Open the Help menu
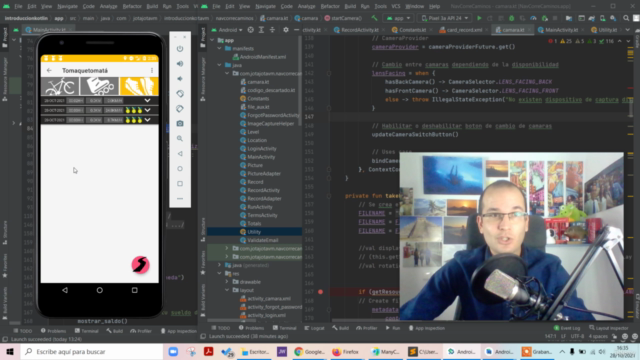This screenshot has width=640, height=360. point(435,7)
